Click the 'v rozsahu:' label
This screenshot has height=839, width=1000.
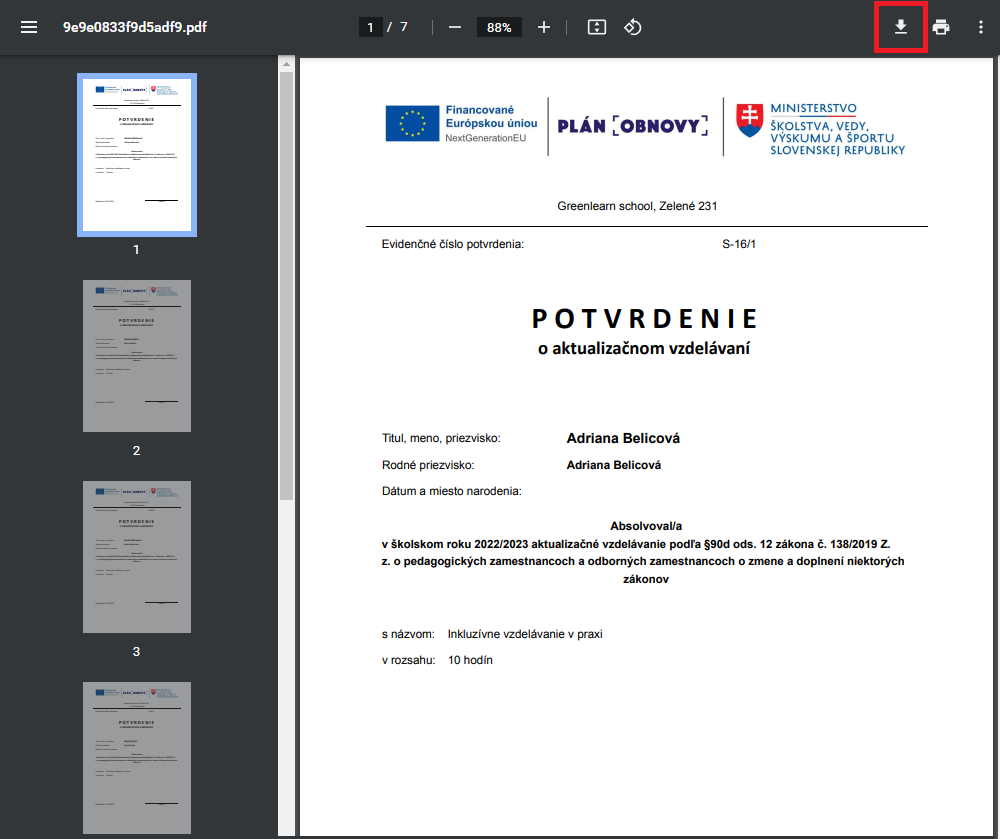pyautogui.click(x=409, y=660)
